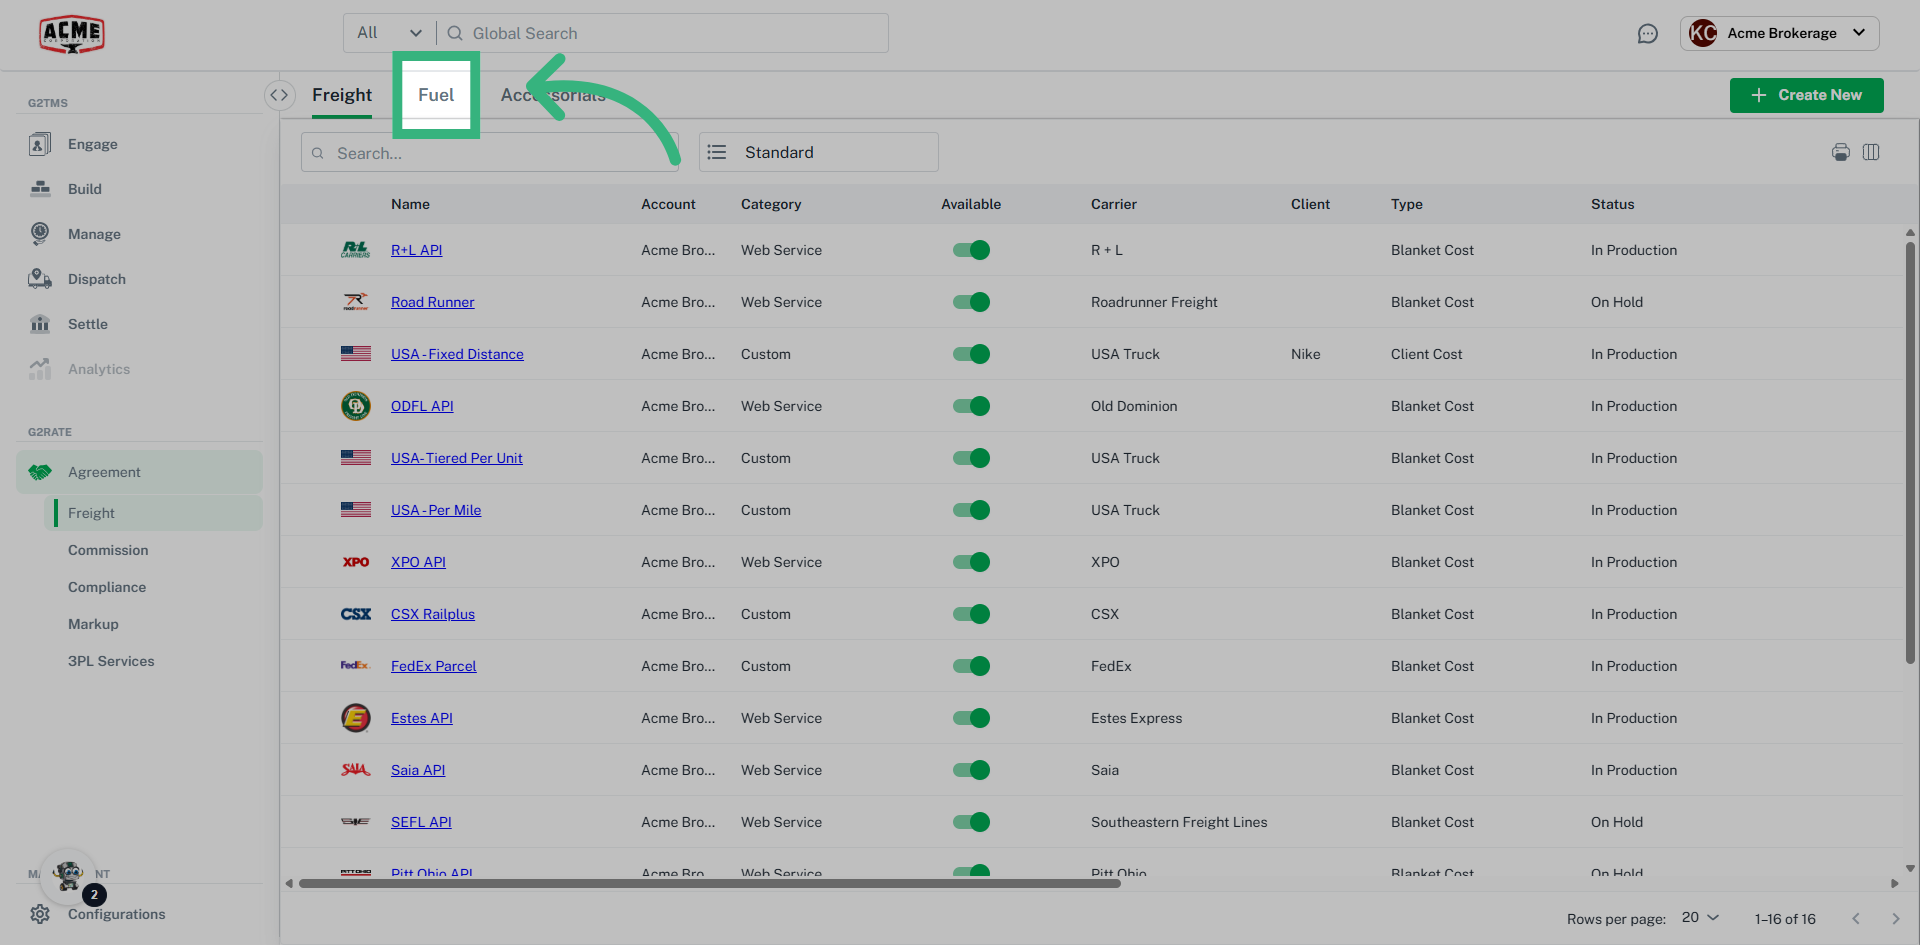Open the column layout icon
The image size is (1920, 945).
pyautogui.click(x=1871, y=152)
